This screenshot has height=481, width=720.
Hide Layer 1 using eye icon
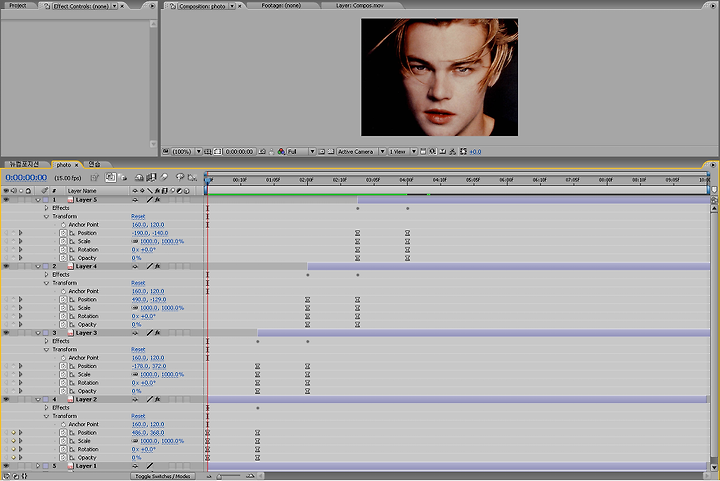coord(6,466)
